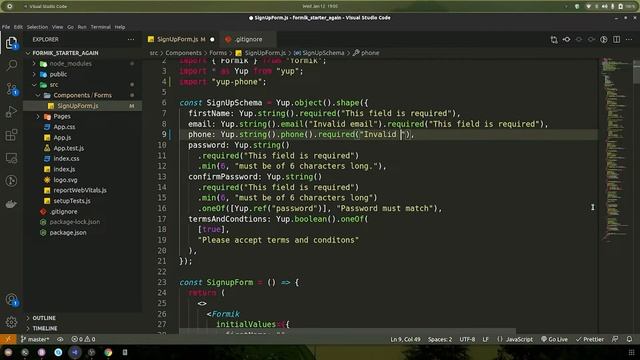Open the Search view in activity bar
Screen dimensions: 640x360
(11, 65)
